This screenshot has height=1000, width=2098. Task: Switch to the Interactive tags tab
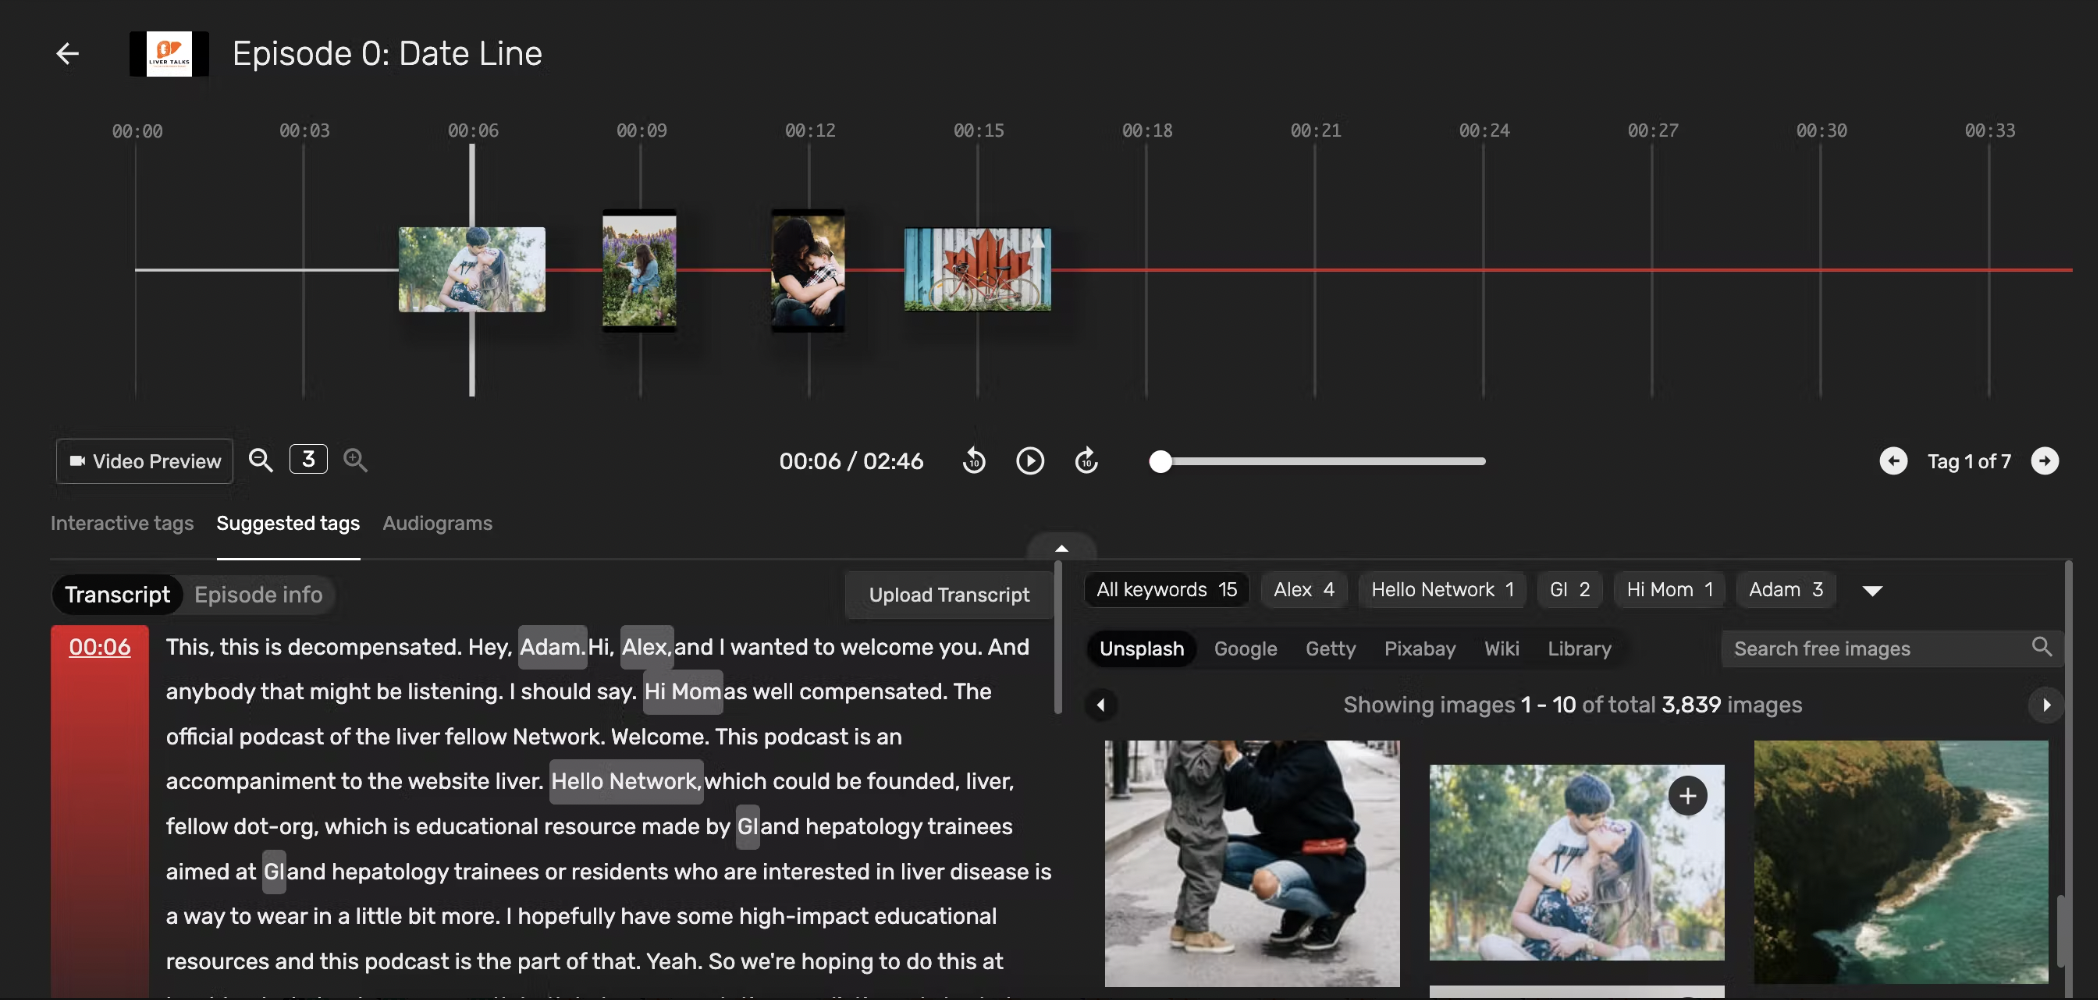pos(122,523)
